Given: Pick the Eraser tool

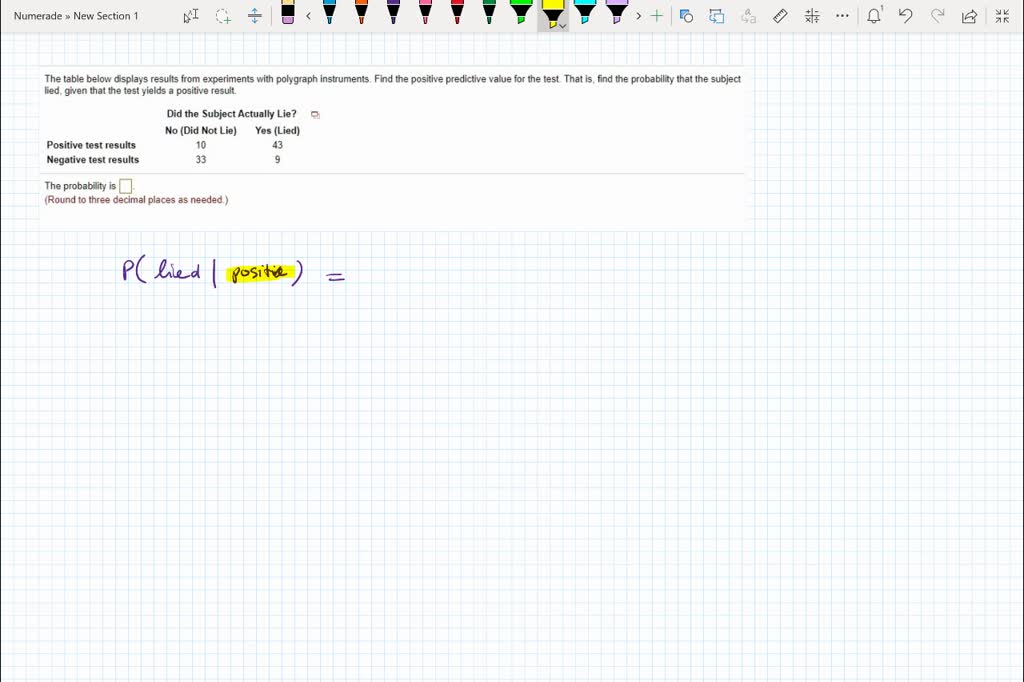Looking at the screenshot, I should pyautogui.click(x=290, y=15).
